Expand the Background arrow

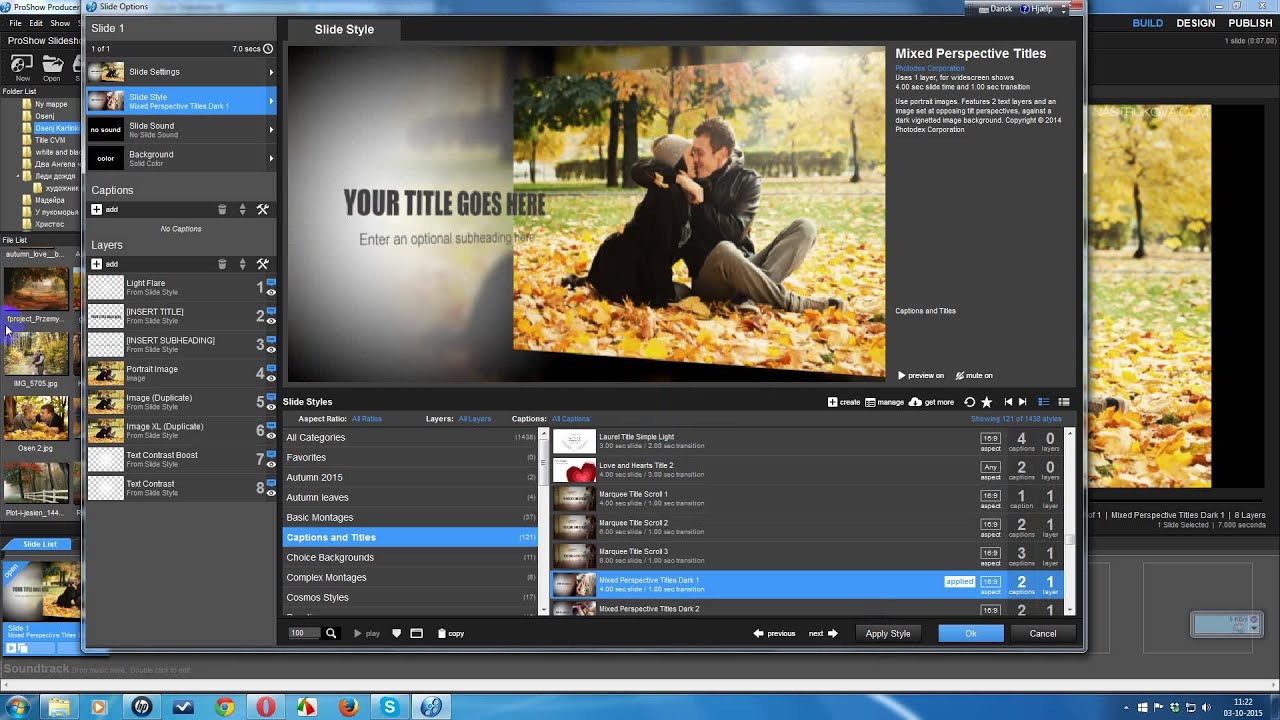tap(271, 158)
